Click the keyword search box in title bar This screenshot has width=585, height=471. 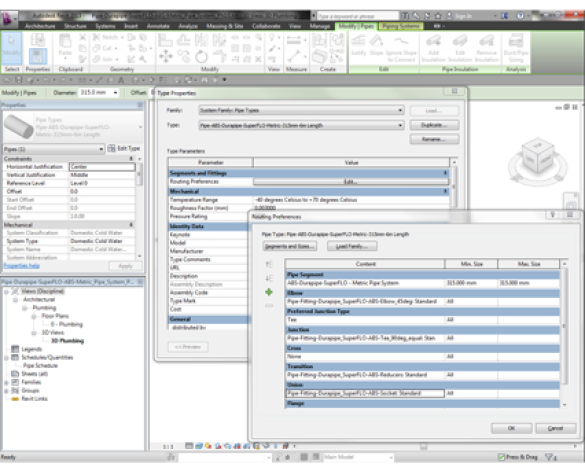pos(357,16)
